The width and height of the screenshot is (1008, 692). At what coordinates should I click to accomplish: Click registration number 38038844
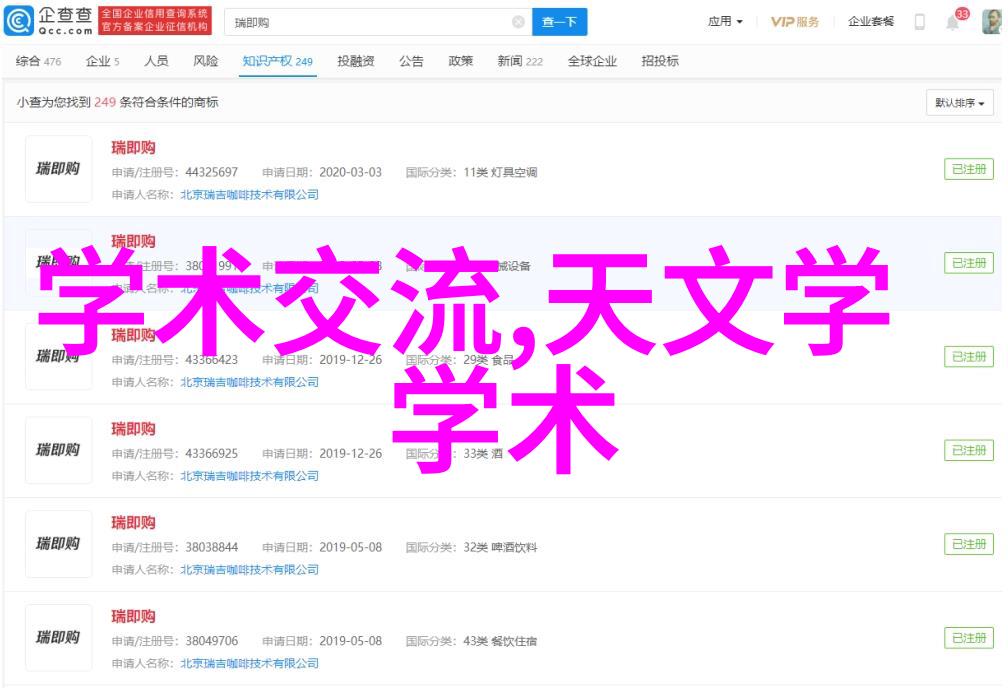(x=212, y=548)
